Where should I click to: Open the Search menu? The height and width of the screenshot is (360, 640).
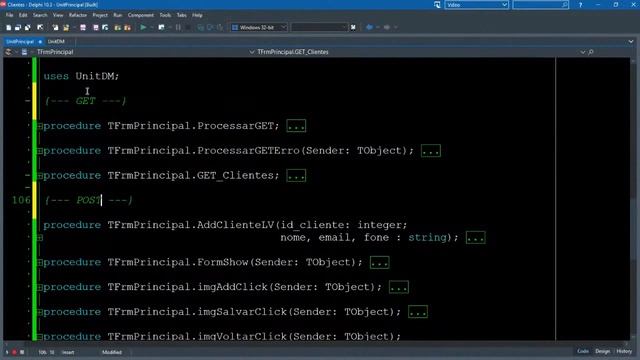40,15
